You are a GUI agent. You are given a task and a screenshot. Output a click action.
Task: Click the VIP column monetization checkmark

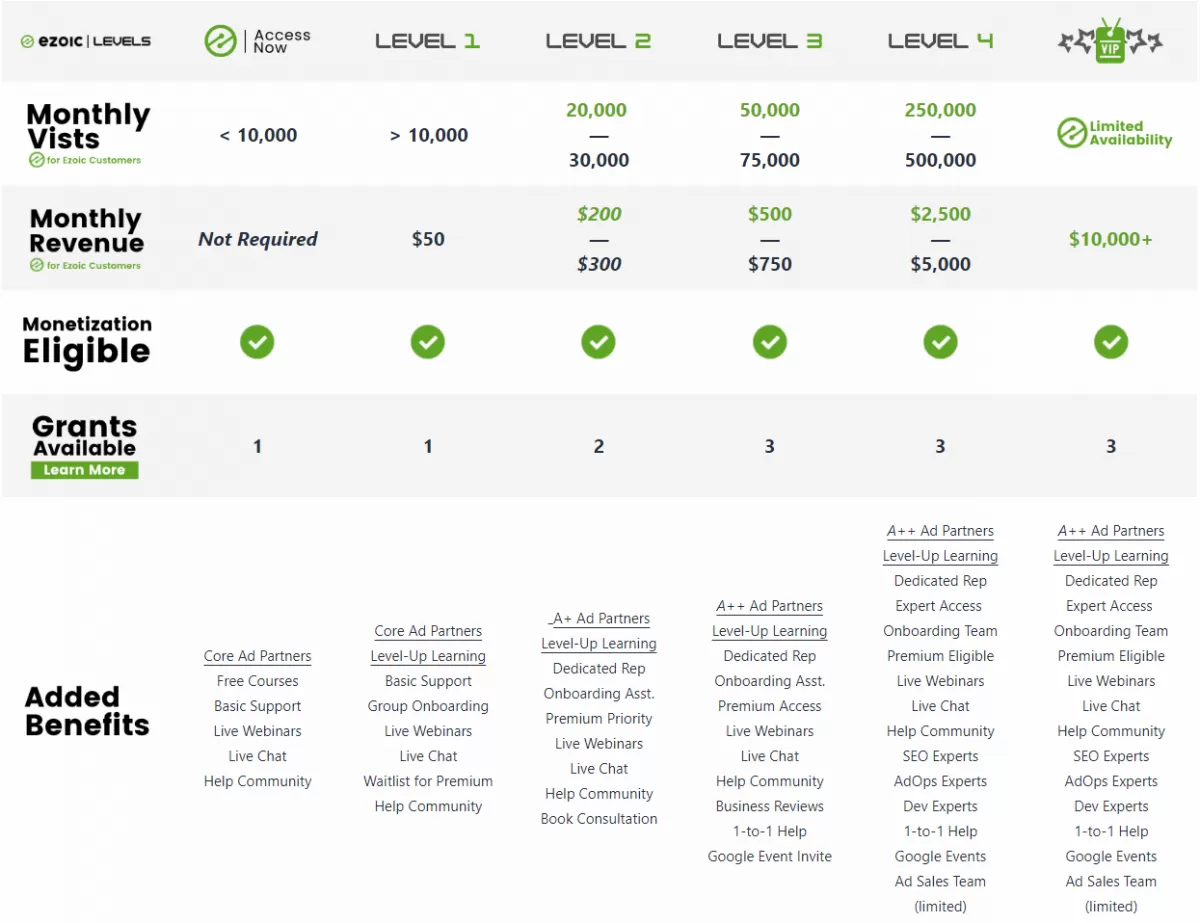(x=1111, y=342)
